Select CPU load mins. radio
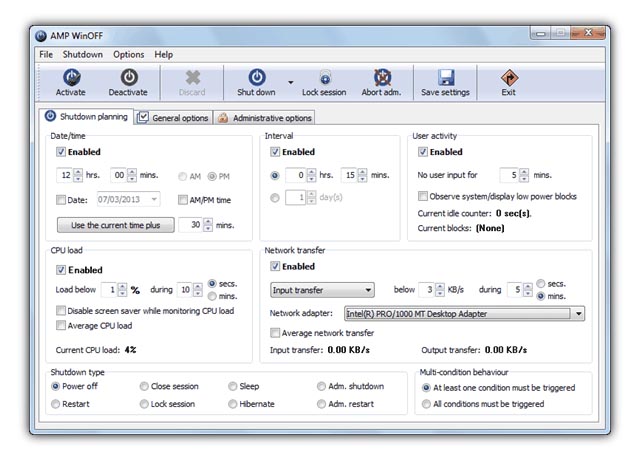This screenshot has height=460, width=640. [212, 296]
